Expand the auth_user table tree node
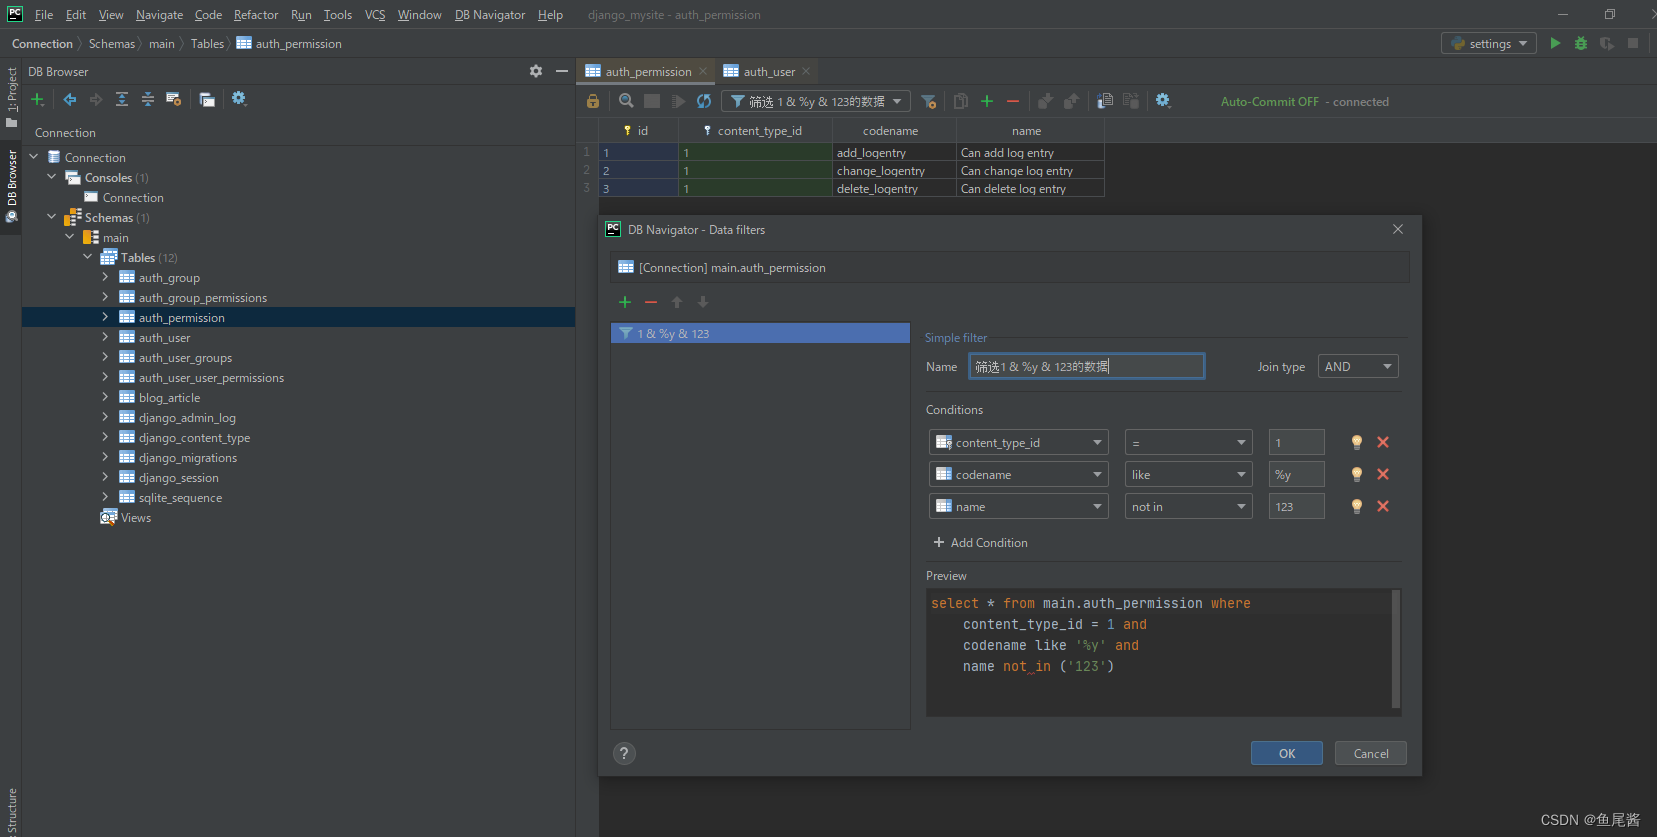 [105, 338]
